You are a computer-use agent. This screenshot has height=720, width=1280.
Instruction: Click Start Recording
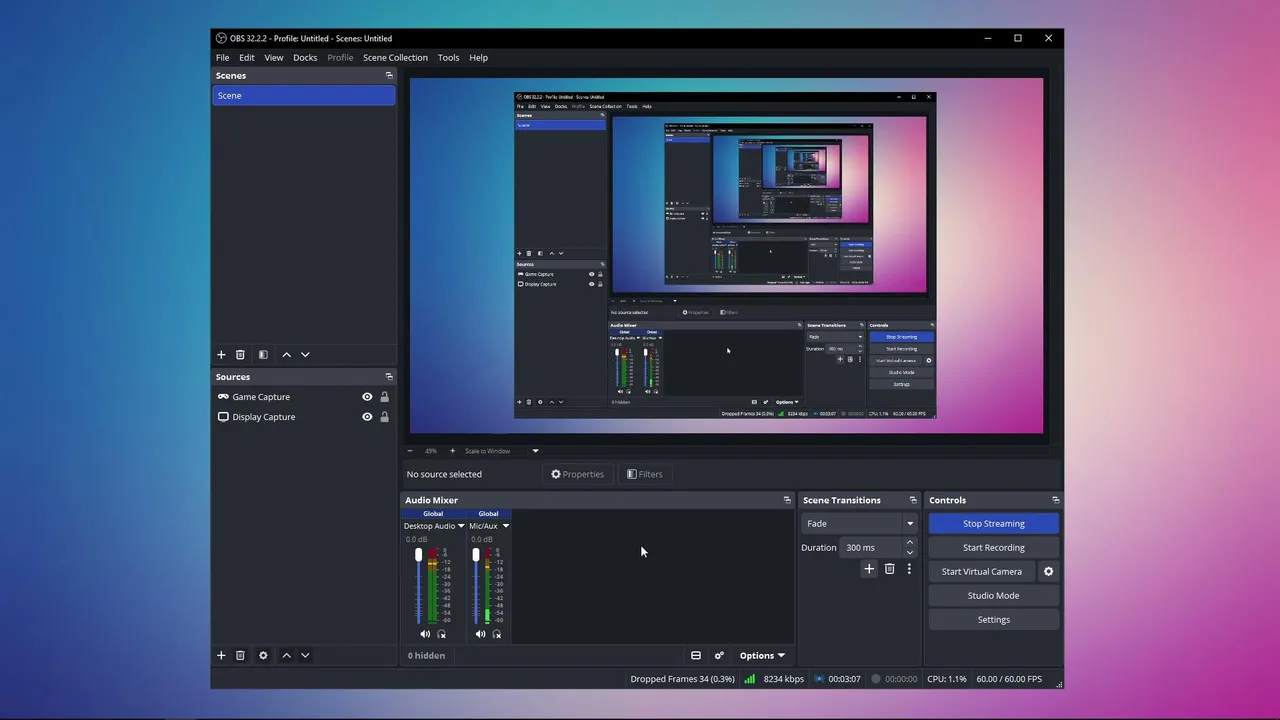(993, 548)
